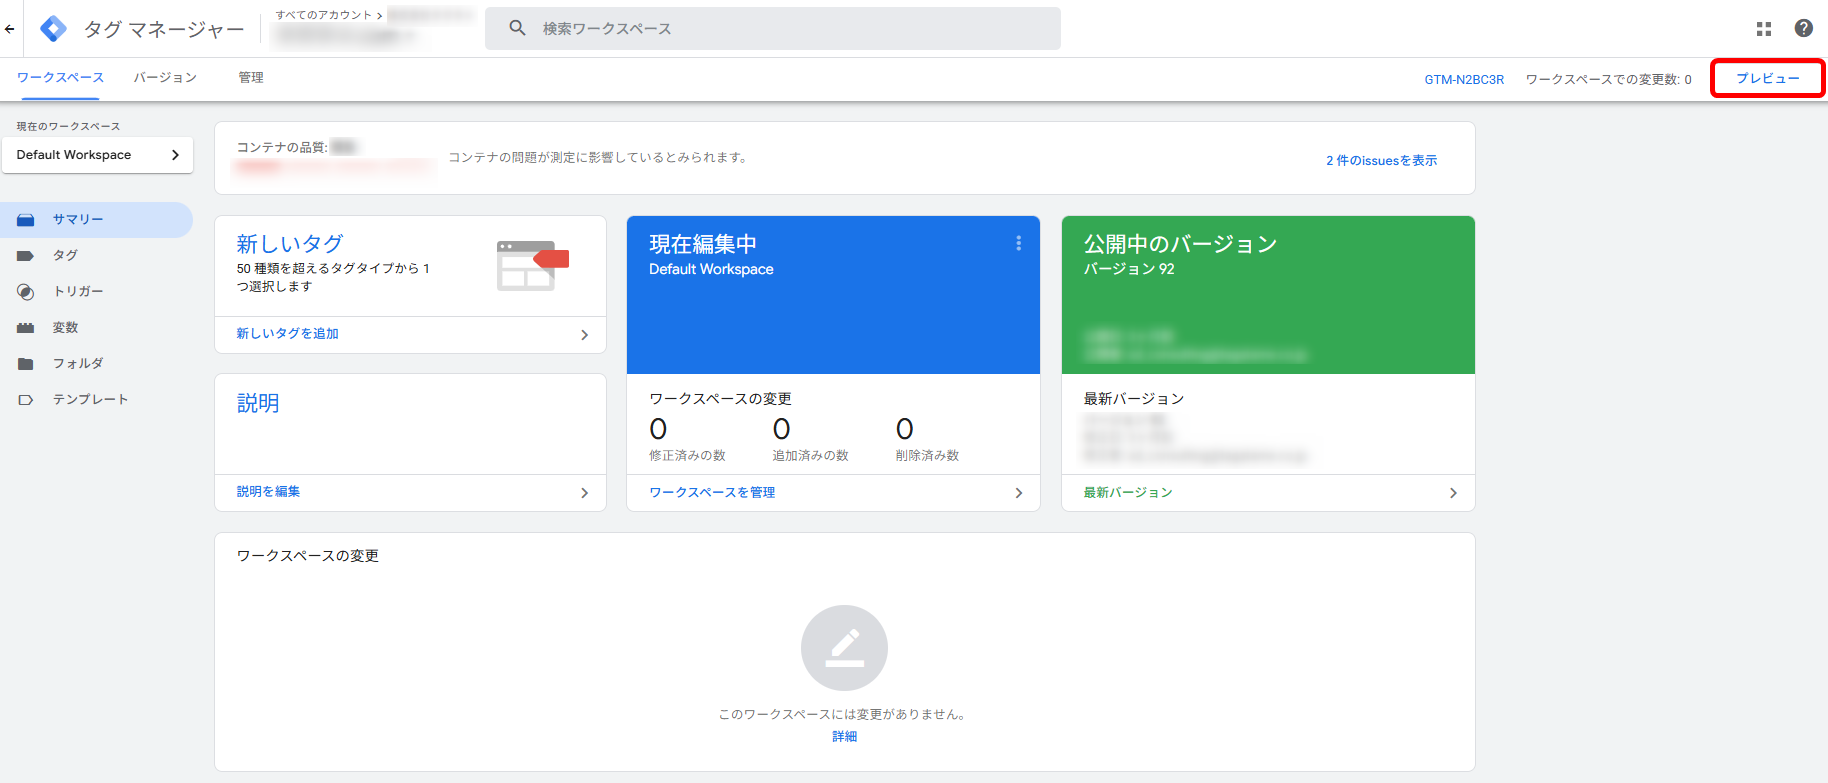Screen dimensions: 1828x783
Task: Click 新しいタグを追加 link
Action: (x=287, y=334)
